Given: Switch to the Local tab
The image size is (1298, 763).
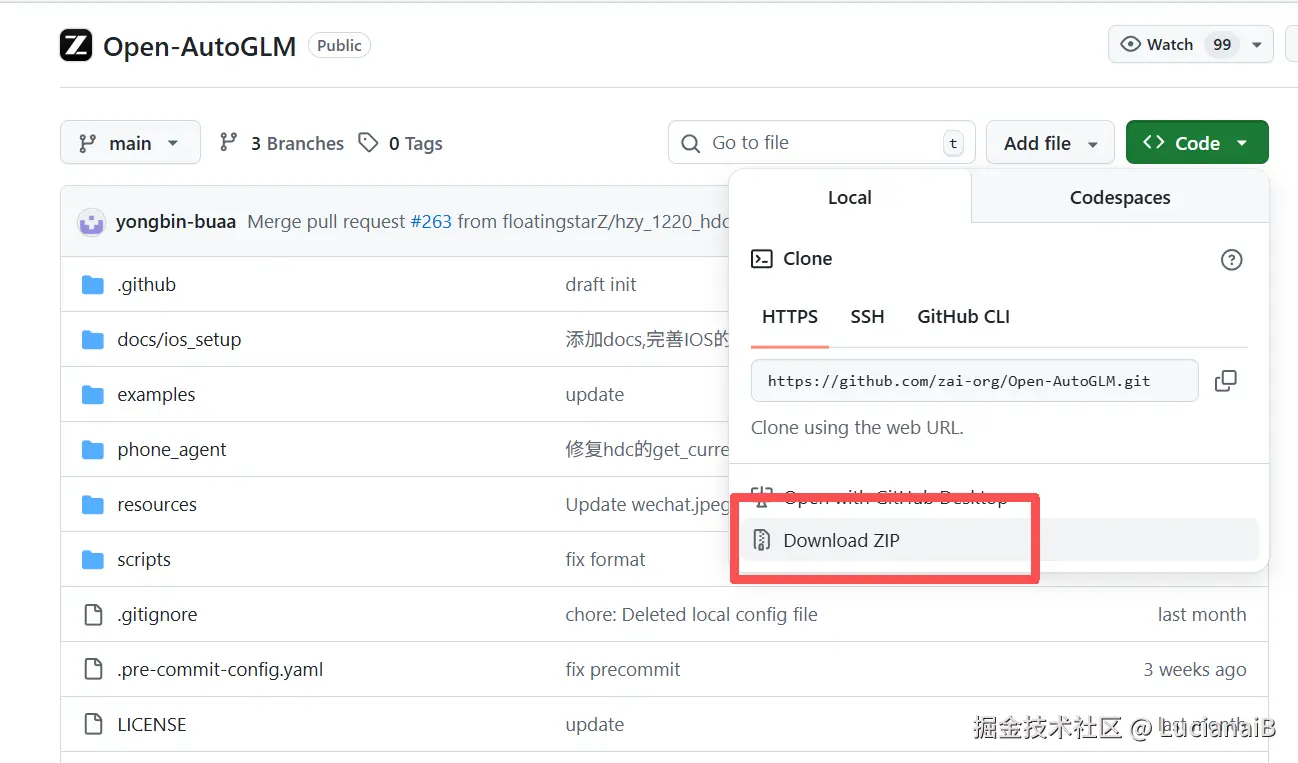Looking at the screenshot, I should coord(850,198).
